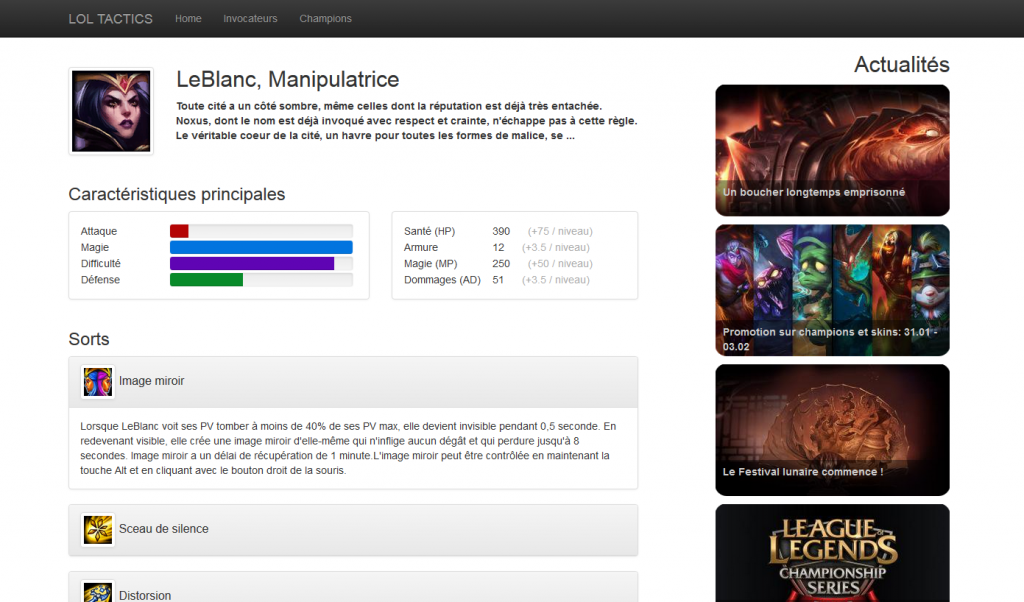Click the 'Attaque' stat label
This screenshot has width=1024, height=602.
pos(99,231)
